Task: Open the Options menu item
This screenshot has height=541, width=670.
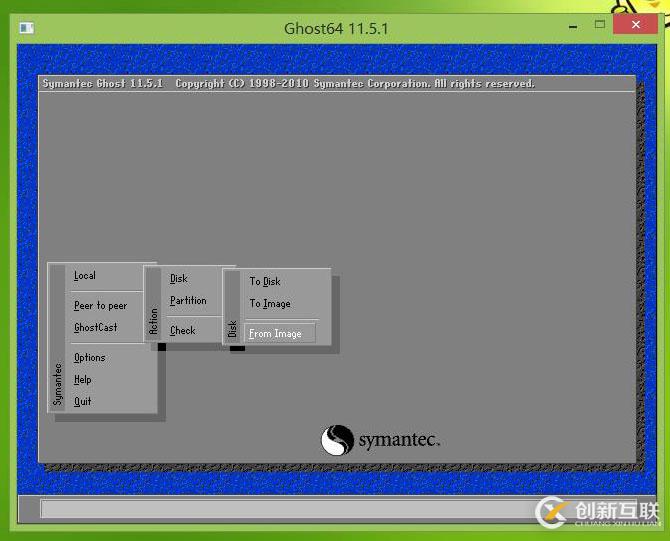Action: click(x=89, y=358)
